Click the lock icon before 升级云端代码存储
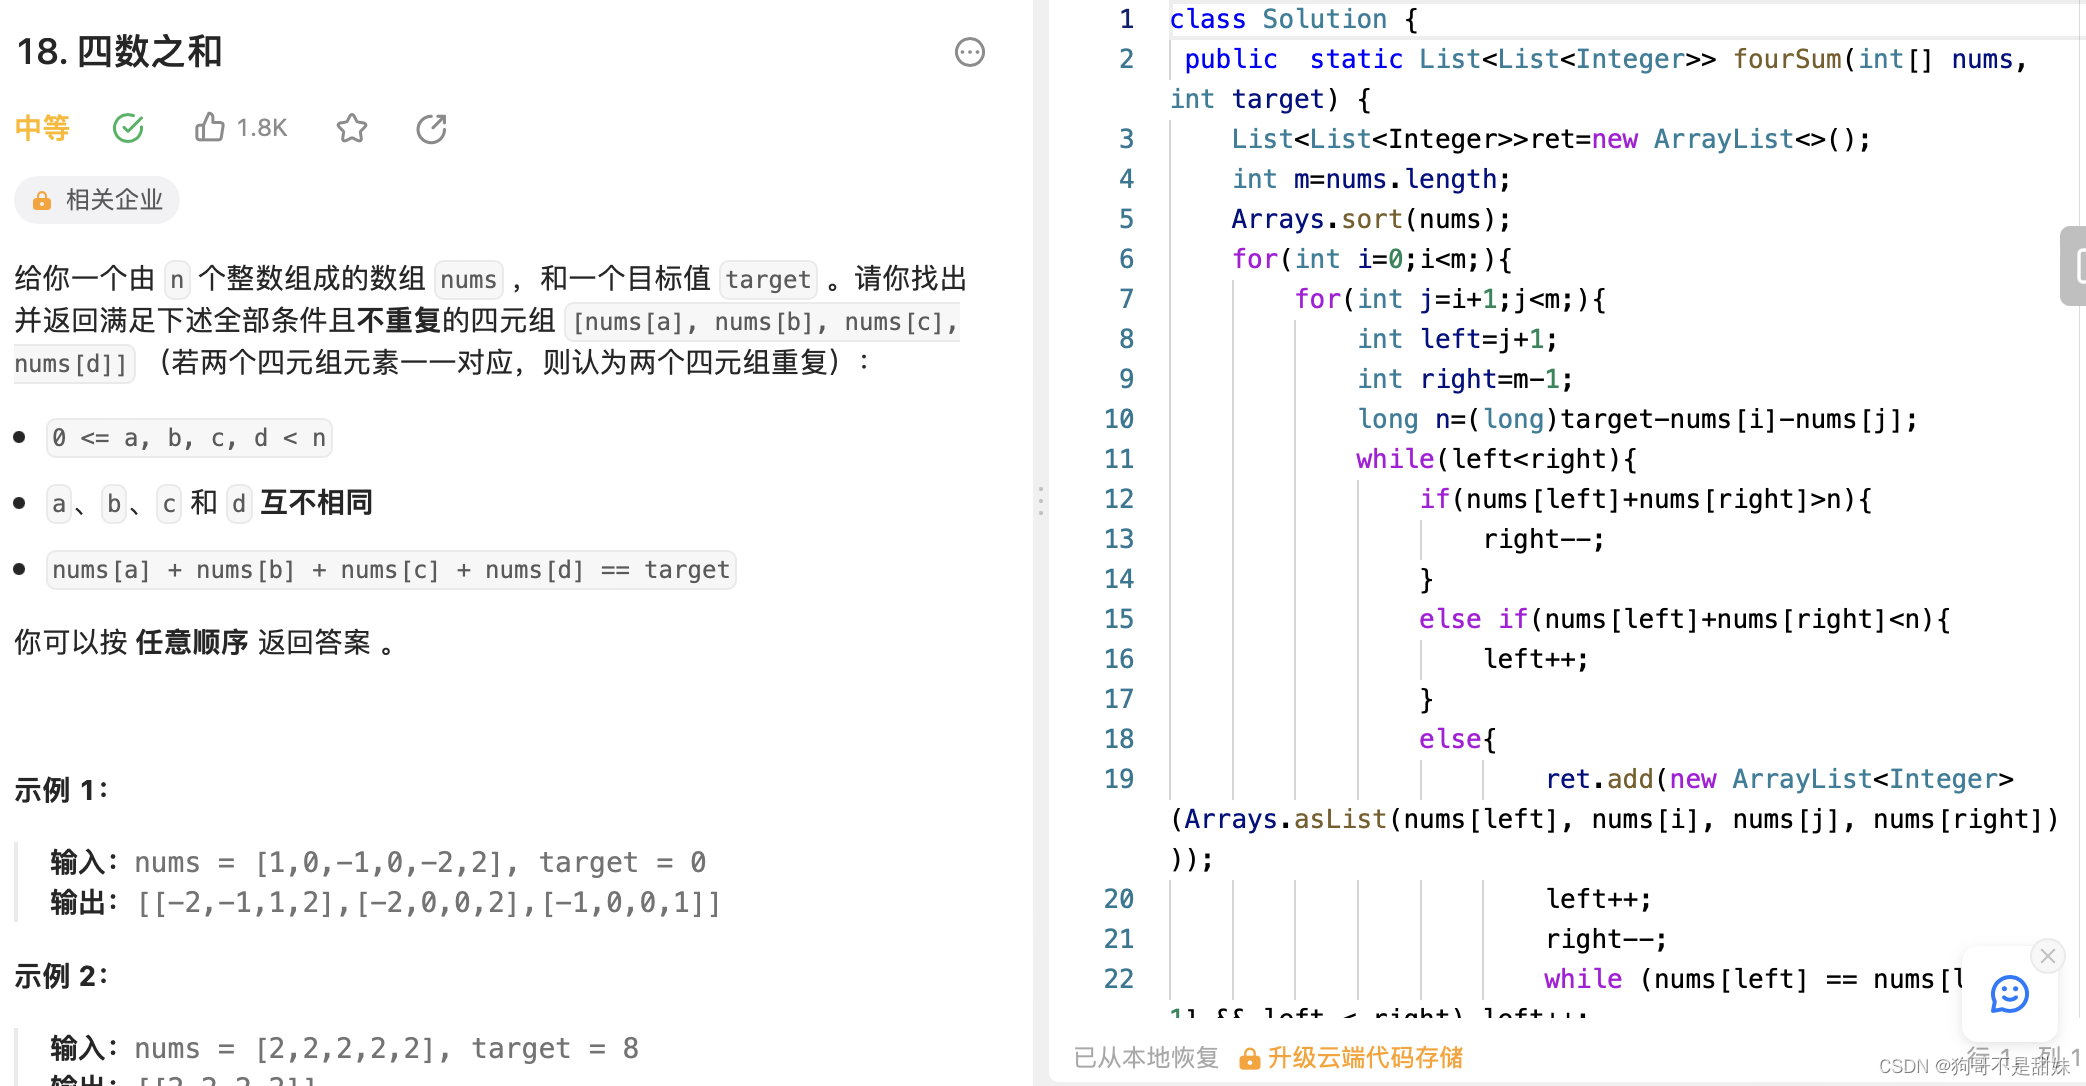This screenshot has width=2086, height=1086. coord(1249,1059)
